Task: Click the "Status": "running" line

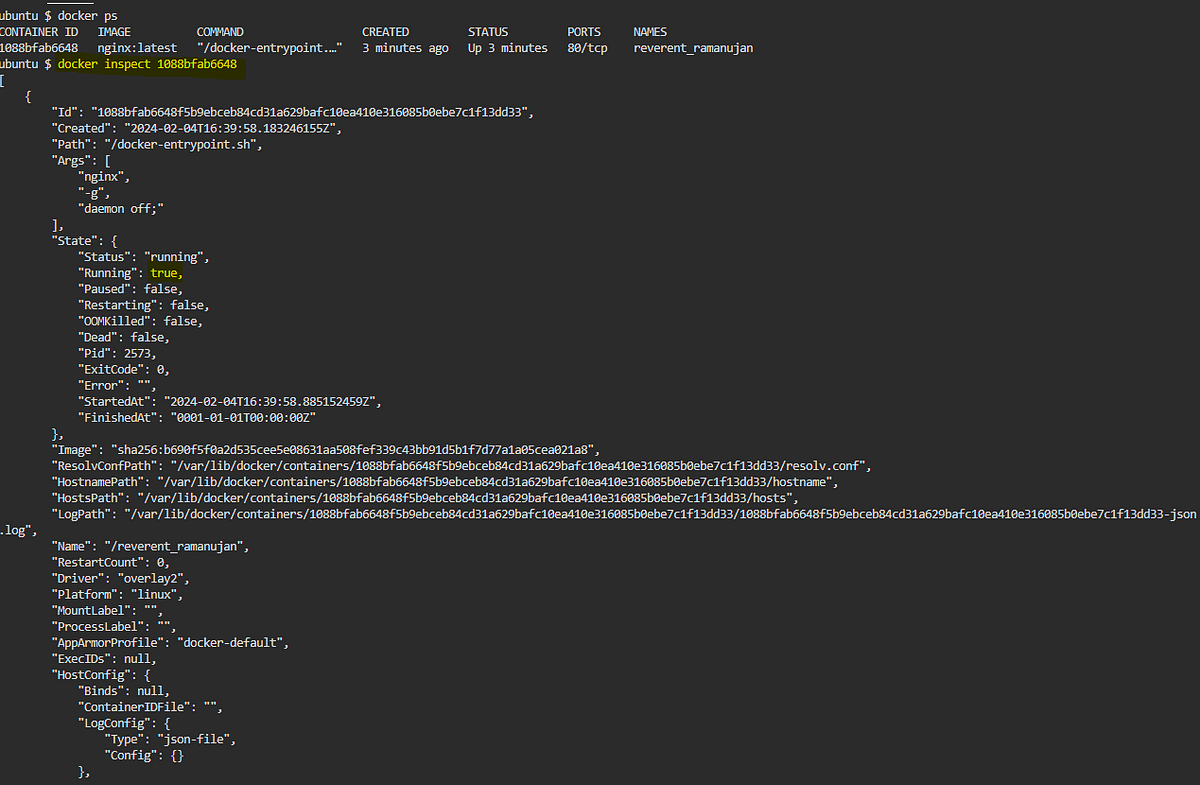Action: click(144, 257)
